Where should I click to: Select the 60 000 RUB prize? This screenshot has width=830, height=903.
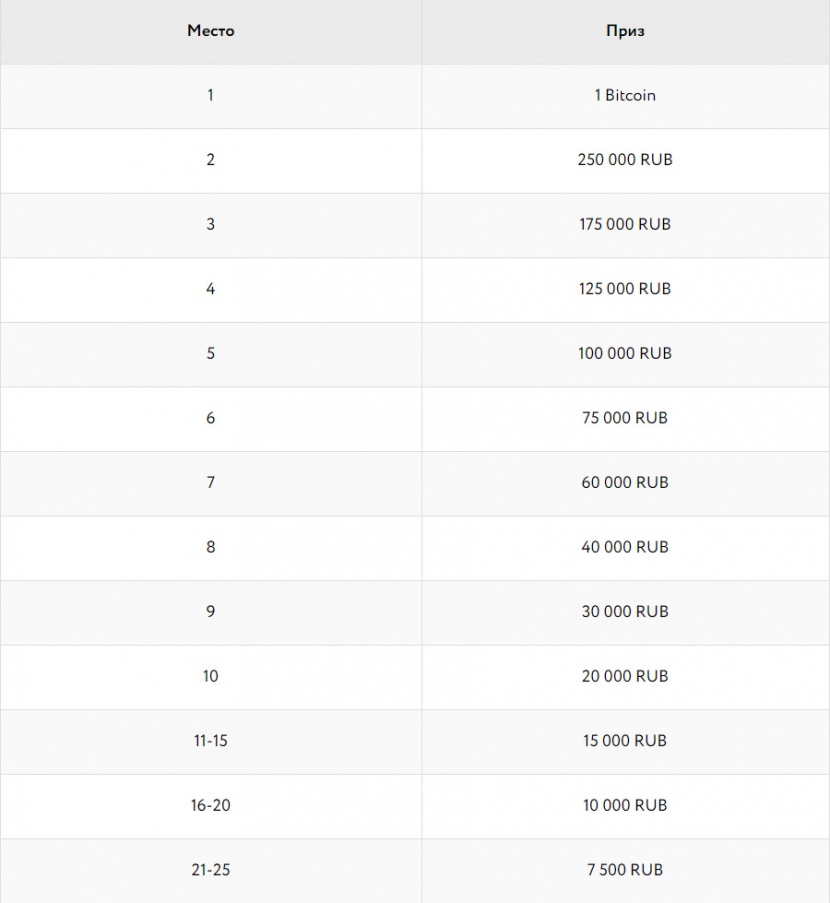point(625,482)
